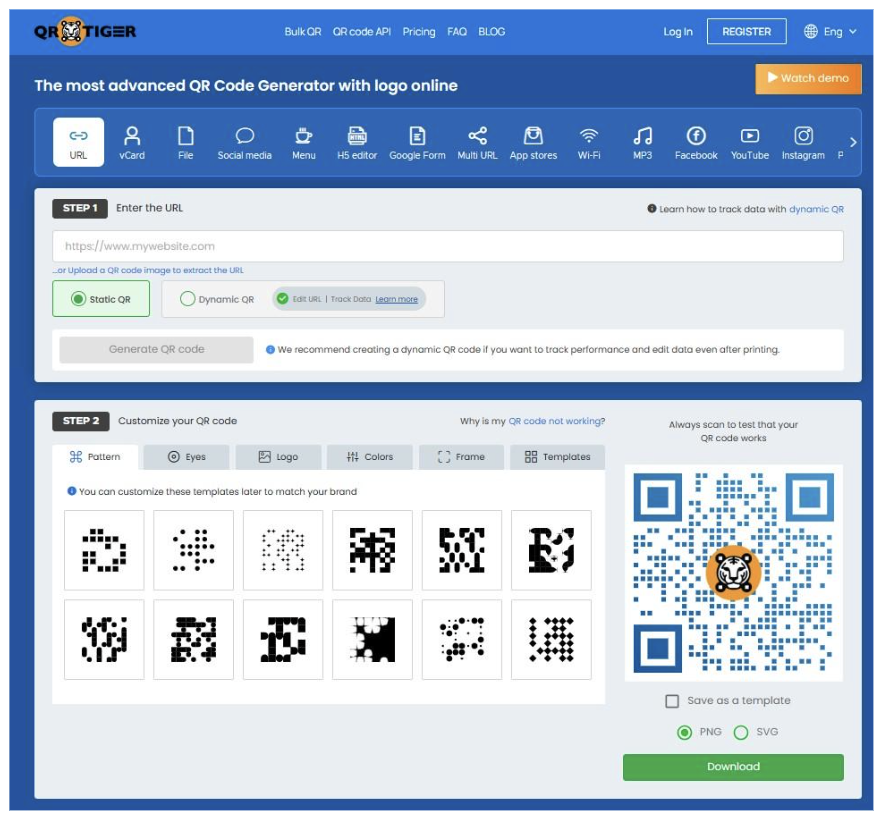Select the fourth pattern in the top row
This screenshot has height=824, width=884.
point(372,550)
